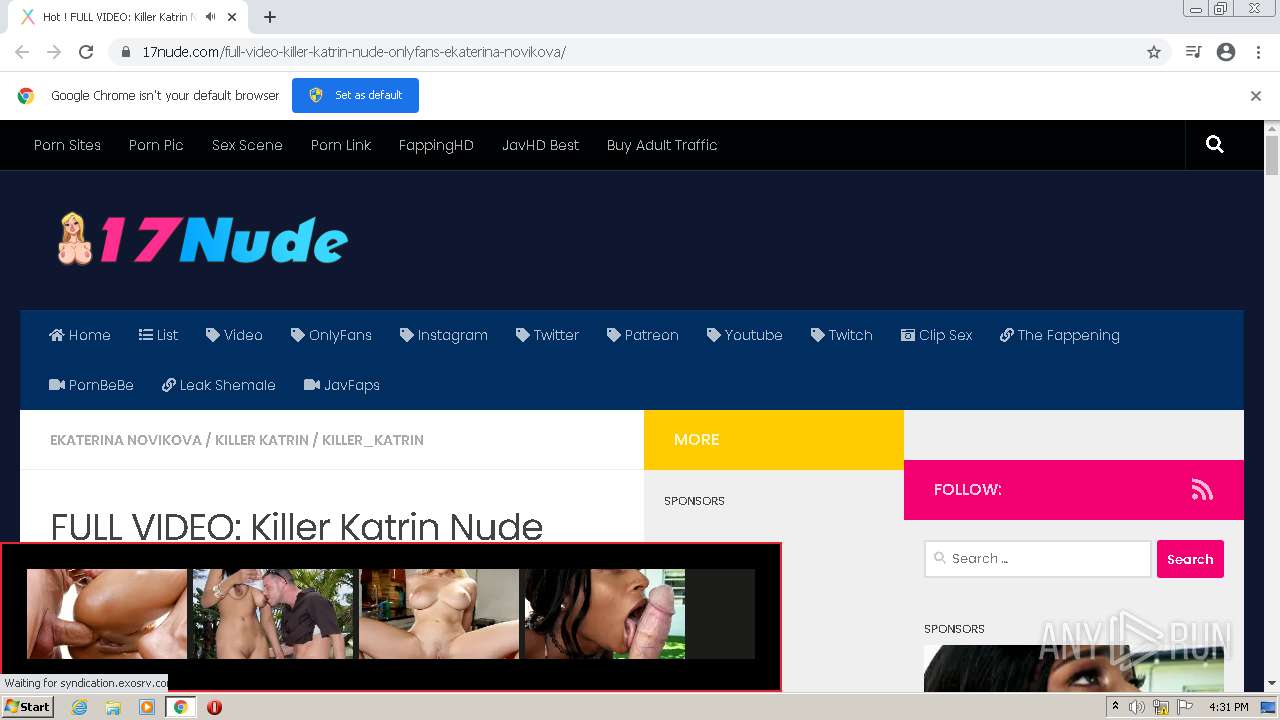The width and height of the screenshot is (1280, 720).
Task: Launch Internet Explorer from the taskbar
Action: click(x=80, y=707)
